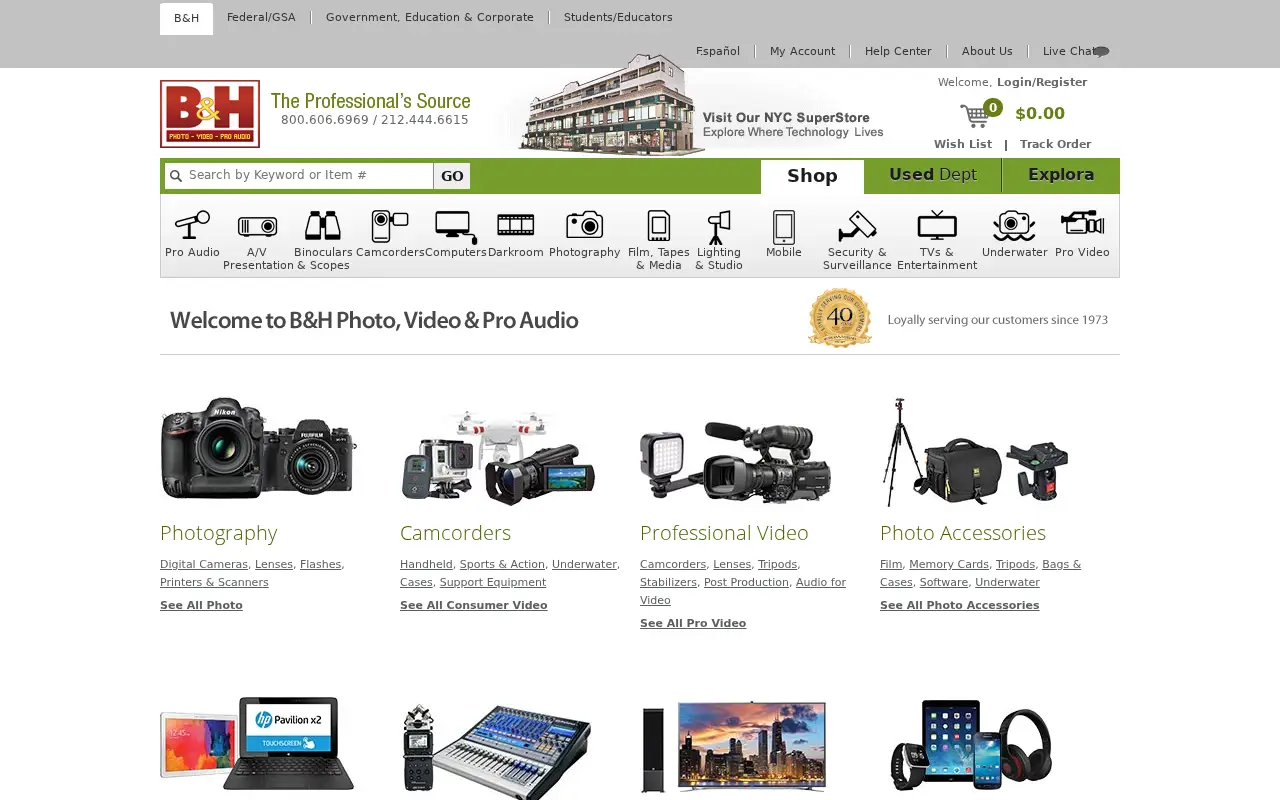Viewport: 1280px width, 800px height.
Task: Select the Federal/GSA site tab
Action: pyautogui.click(x=261, y=18)
